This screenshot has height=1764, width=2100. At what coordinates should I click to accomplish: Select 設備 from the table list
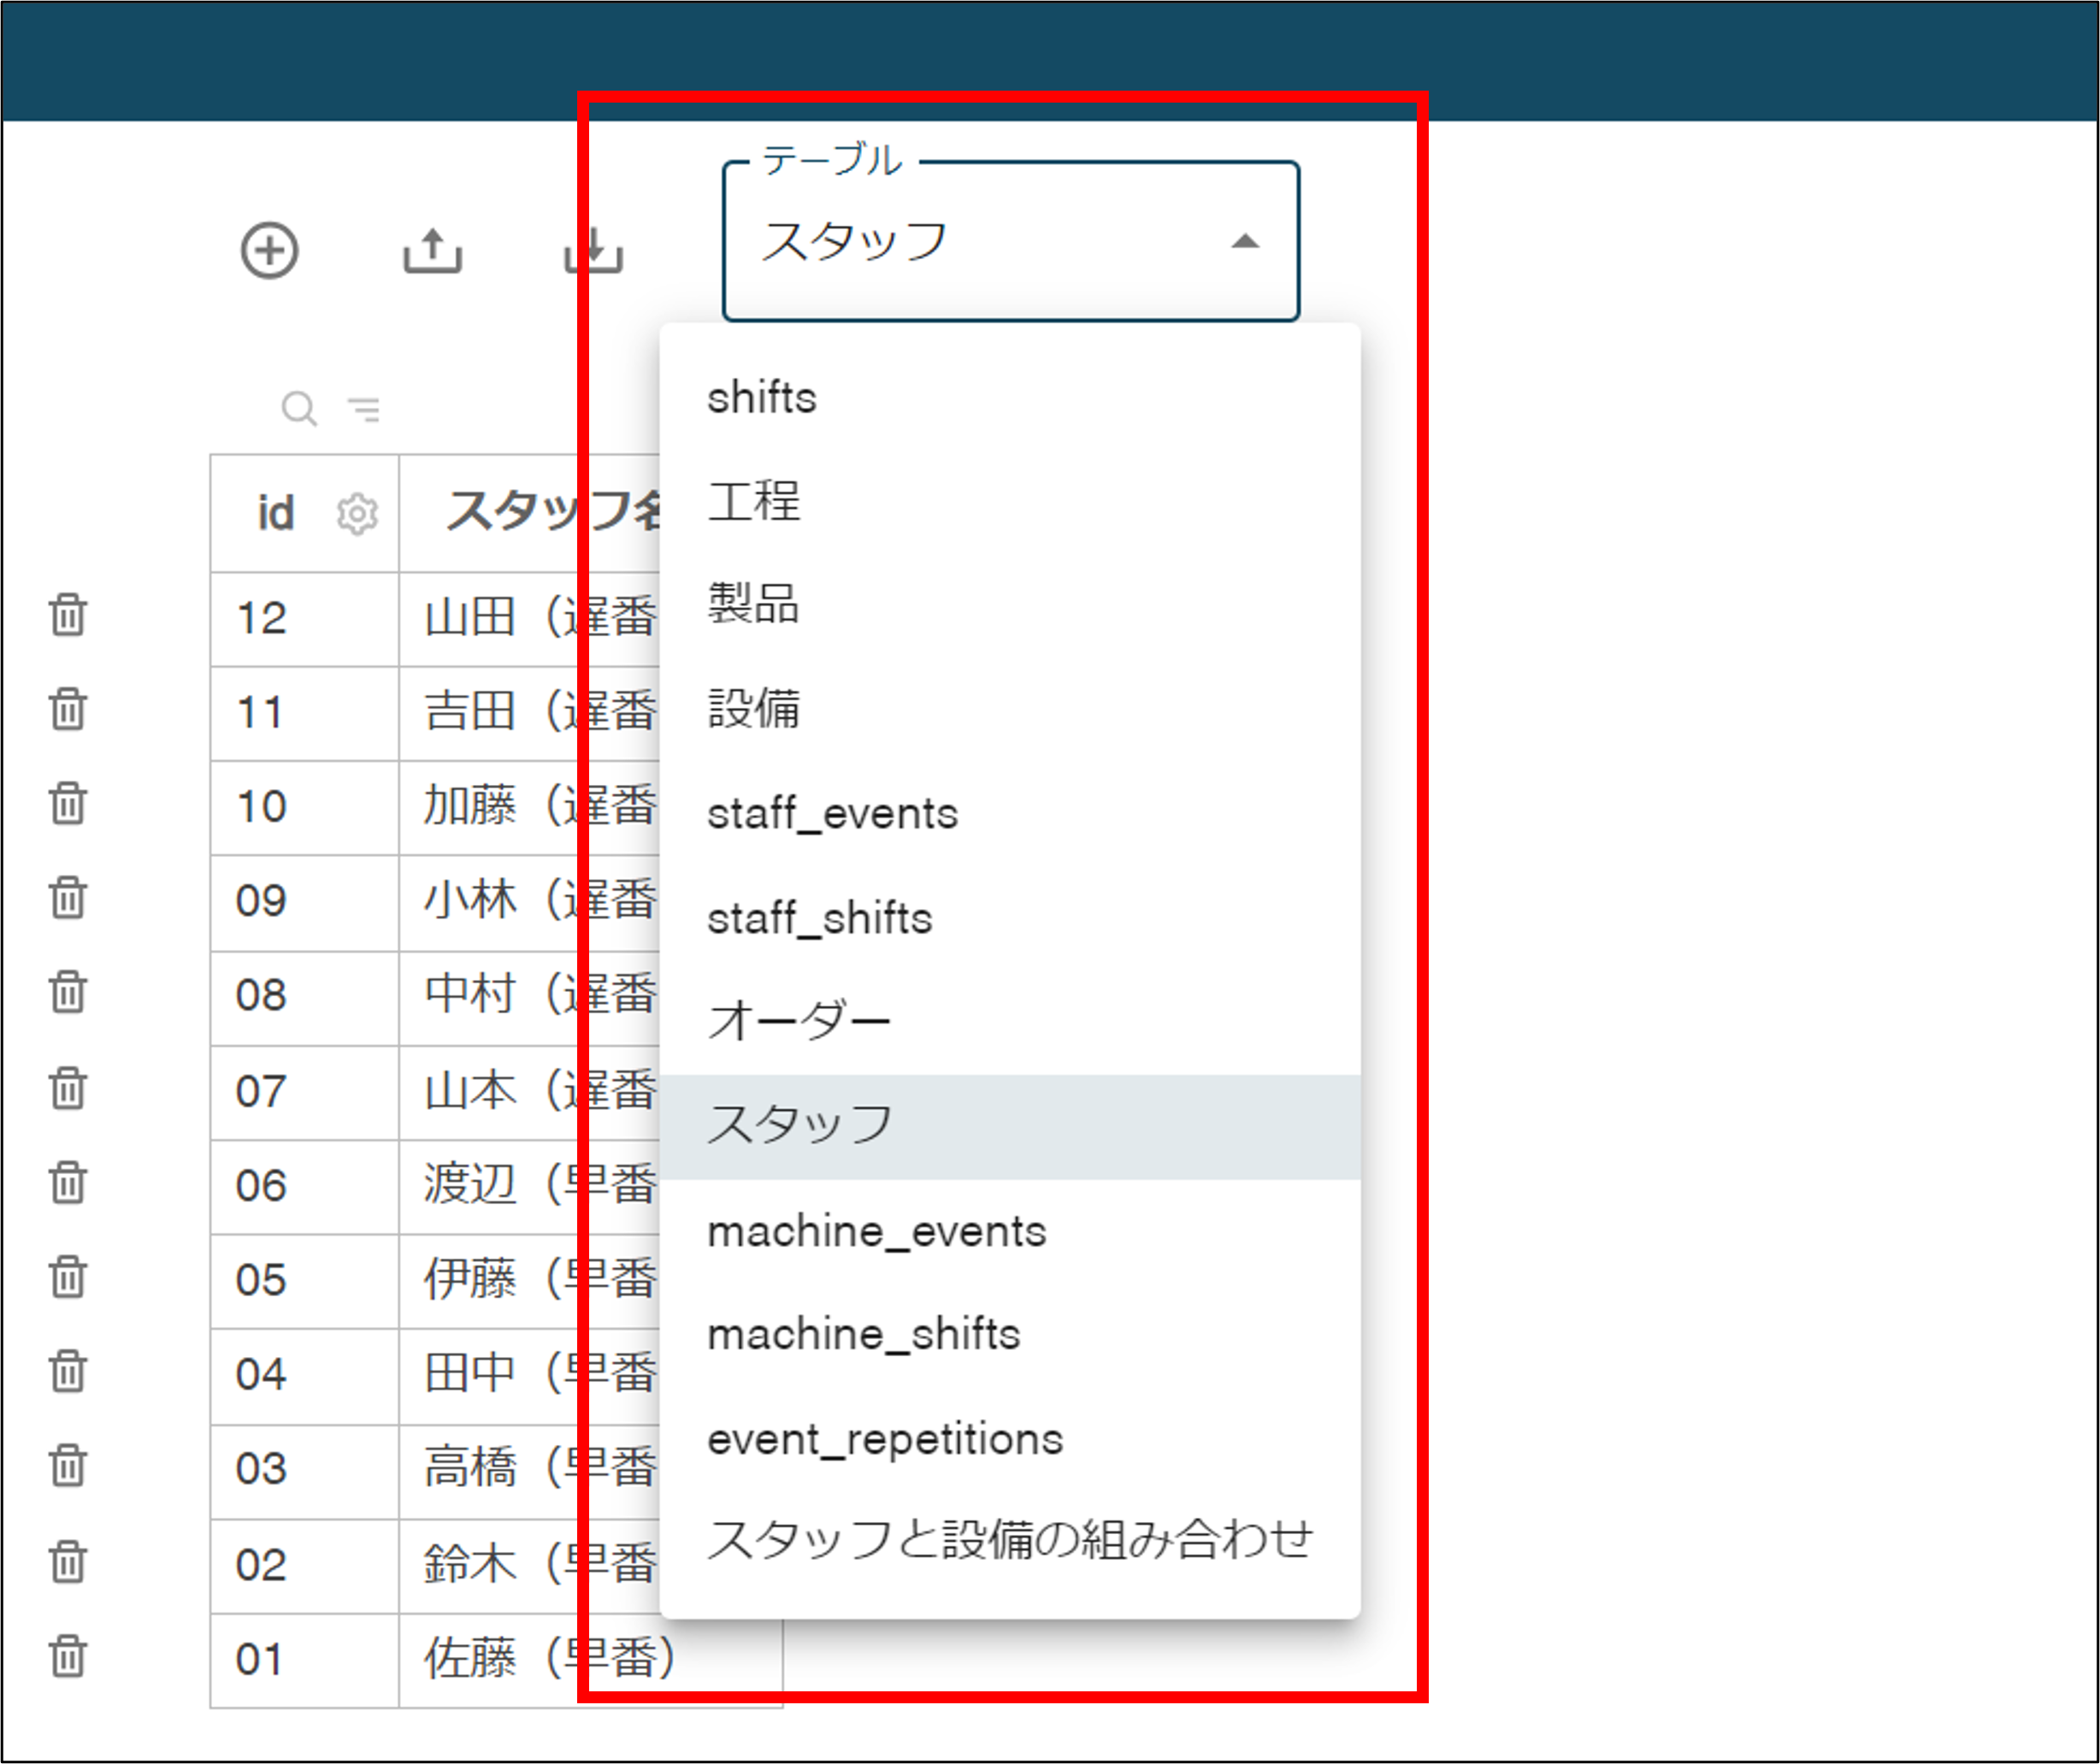(1010, 710)
